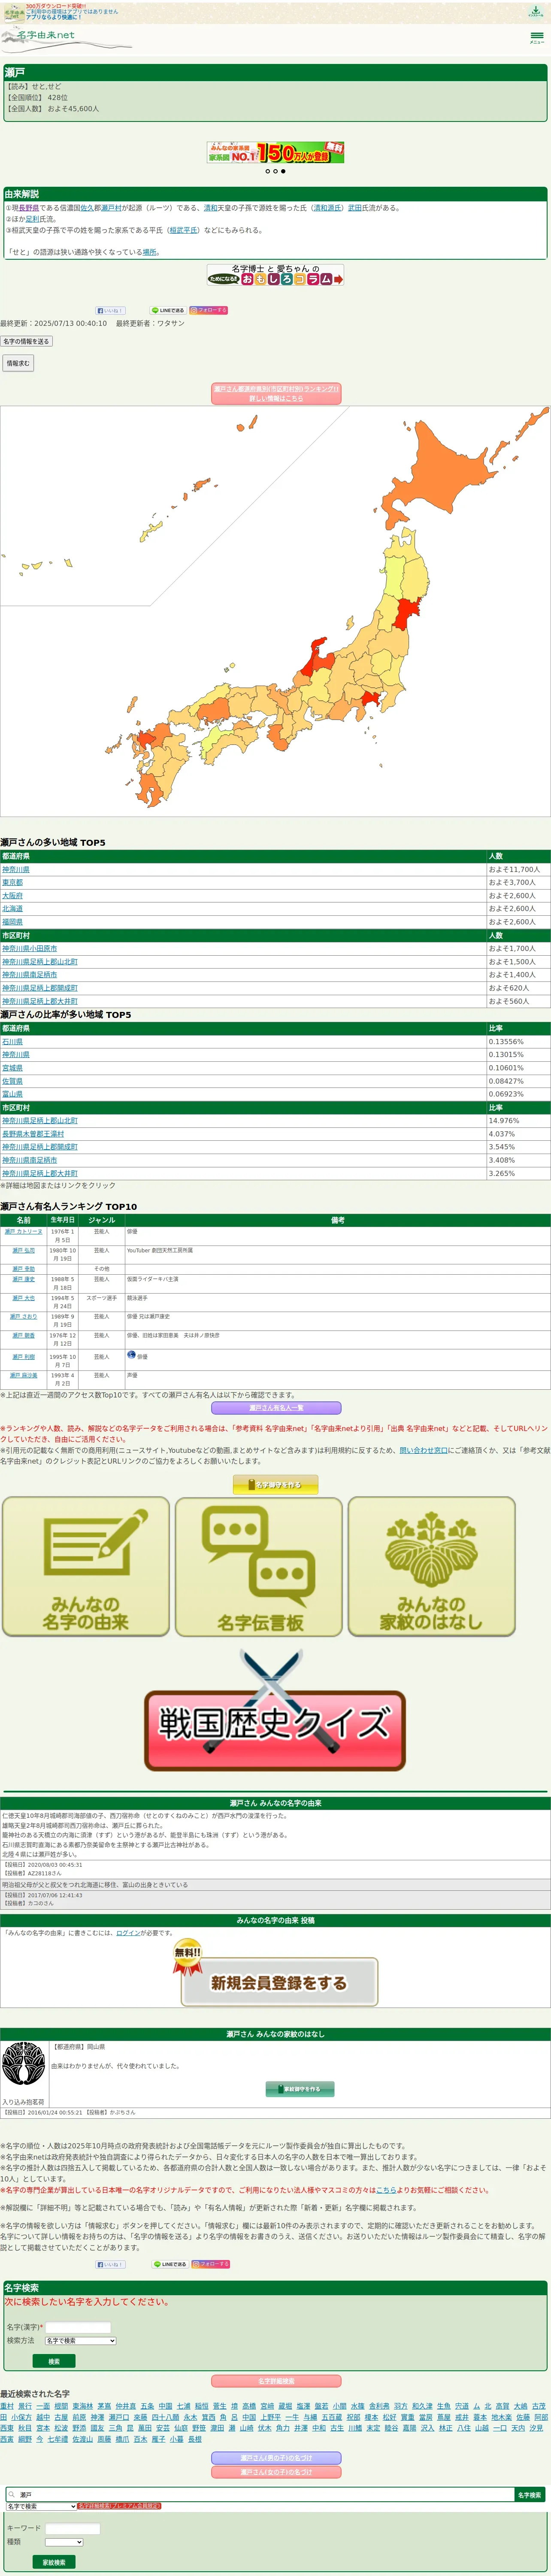551x2576 pixels.
Task: Click the 家紋検索 button
Action: pyautogui.click(x=54, y=2562)
